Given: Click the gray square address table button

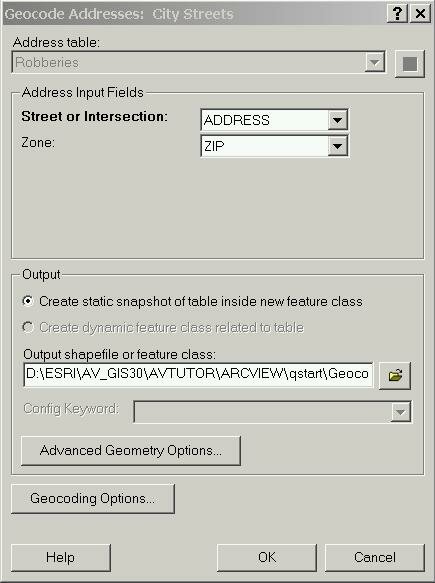Looking at the screenshot, I should click(410, 64).
